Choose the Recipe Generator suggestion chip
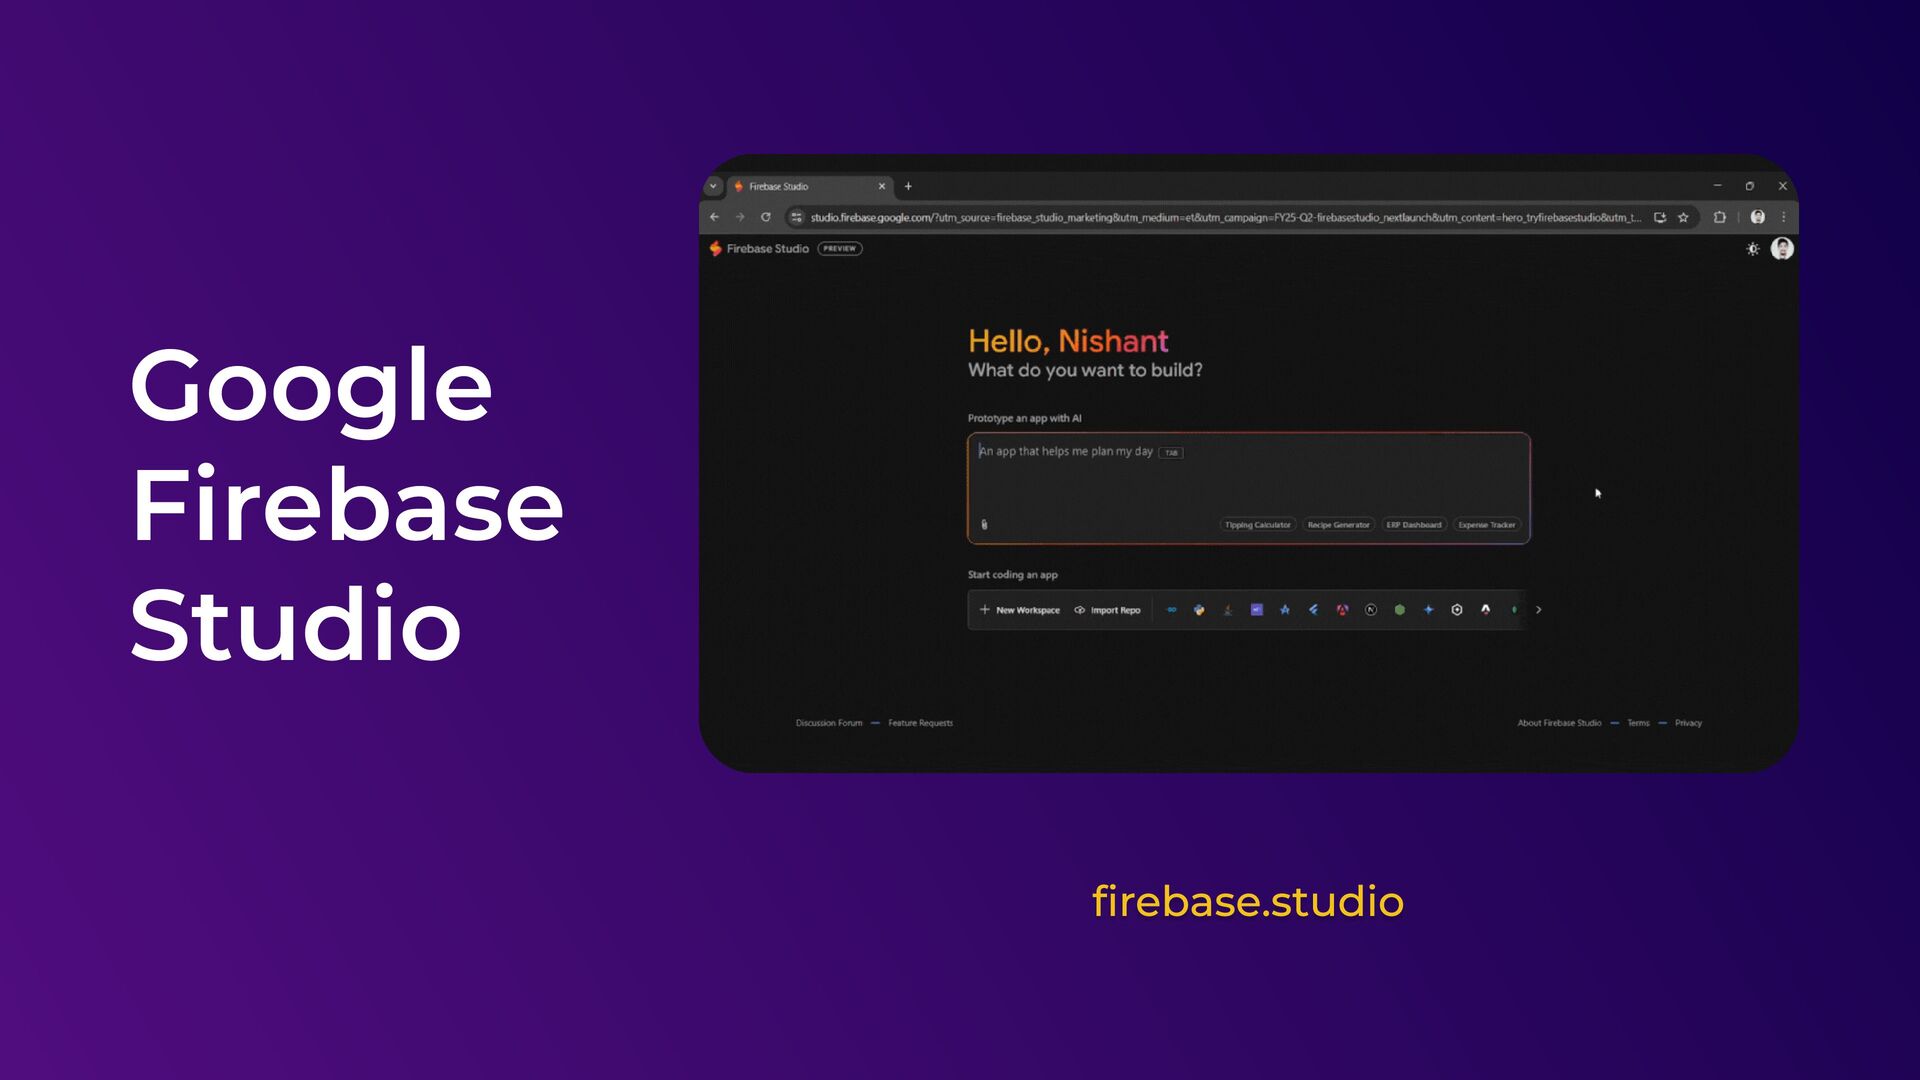Viewport: 1920px width, 1080px height. [1339, 524]
